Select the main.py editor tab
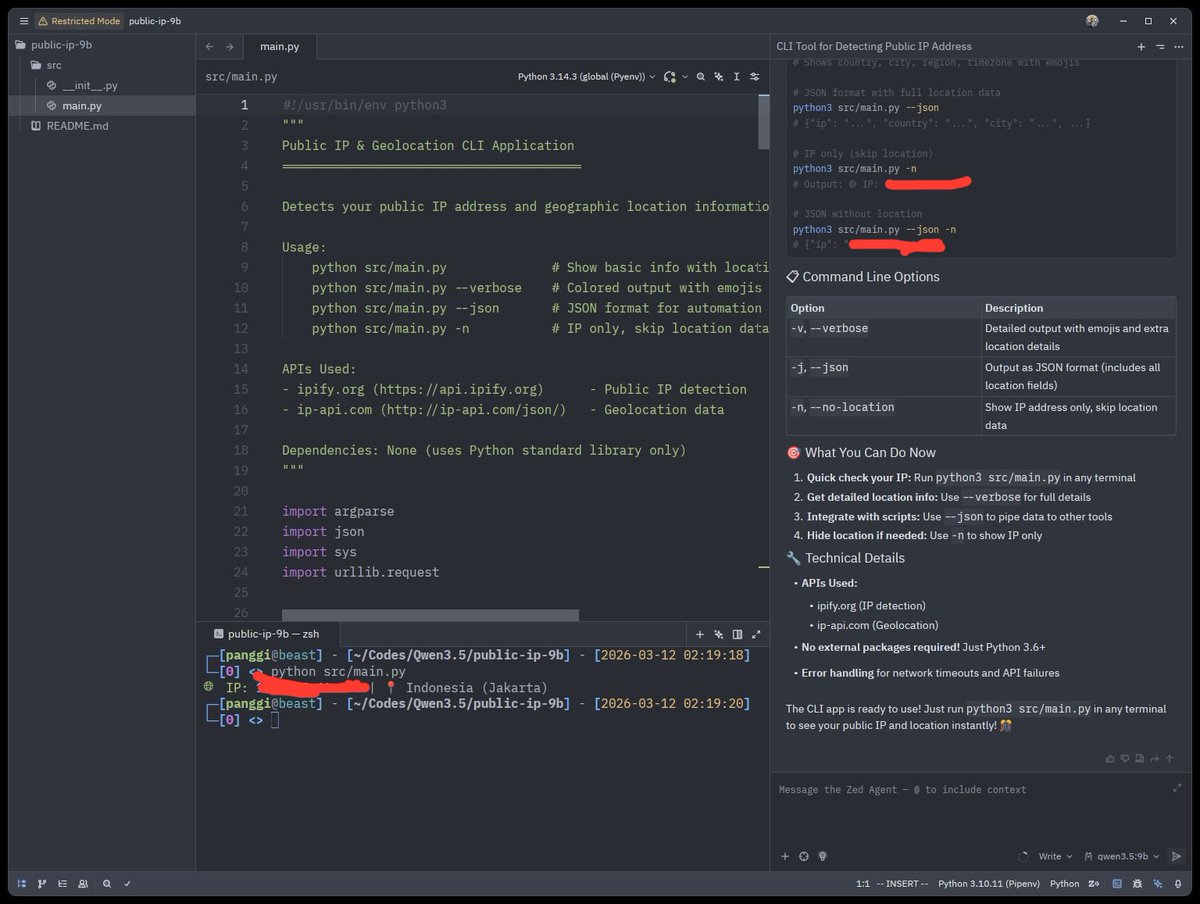1200x904 pixels. [280, 46]
